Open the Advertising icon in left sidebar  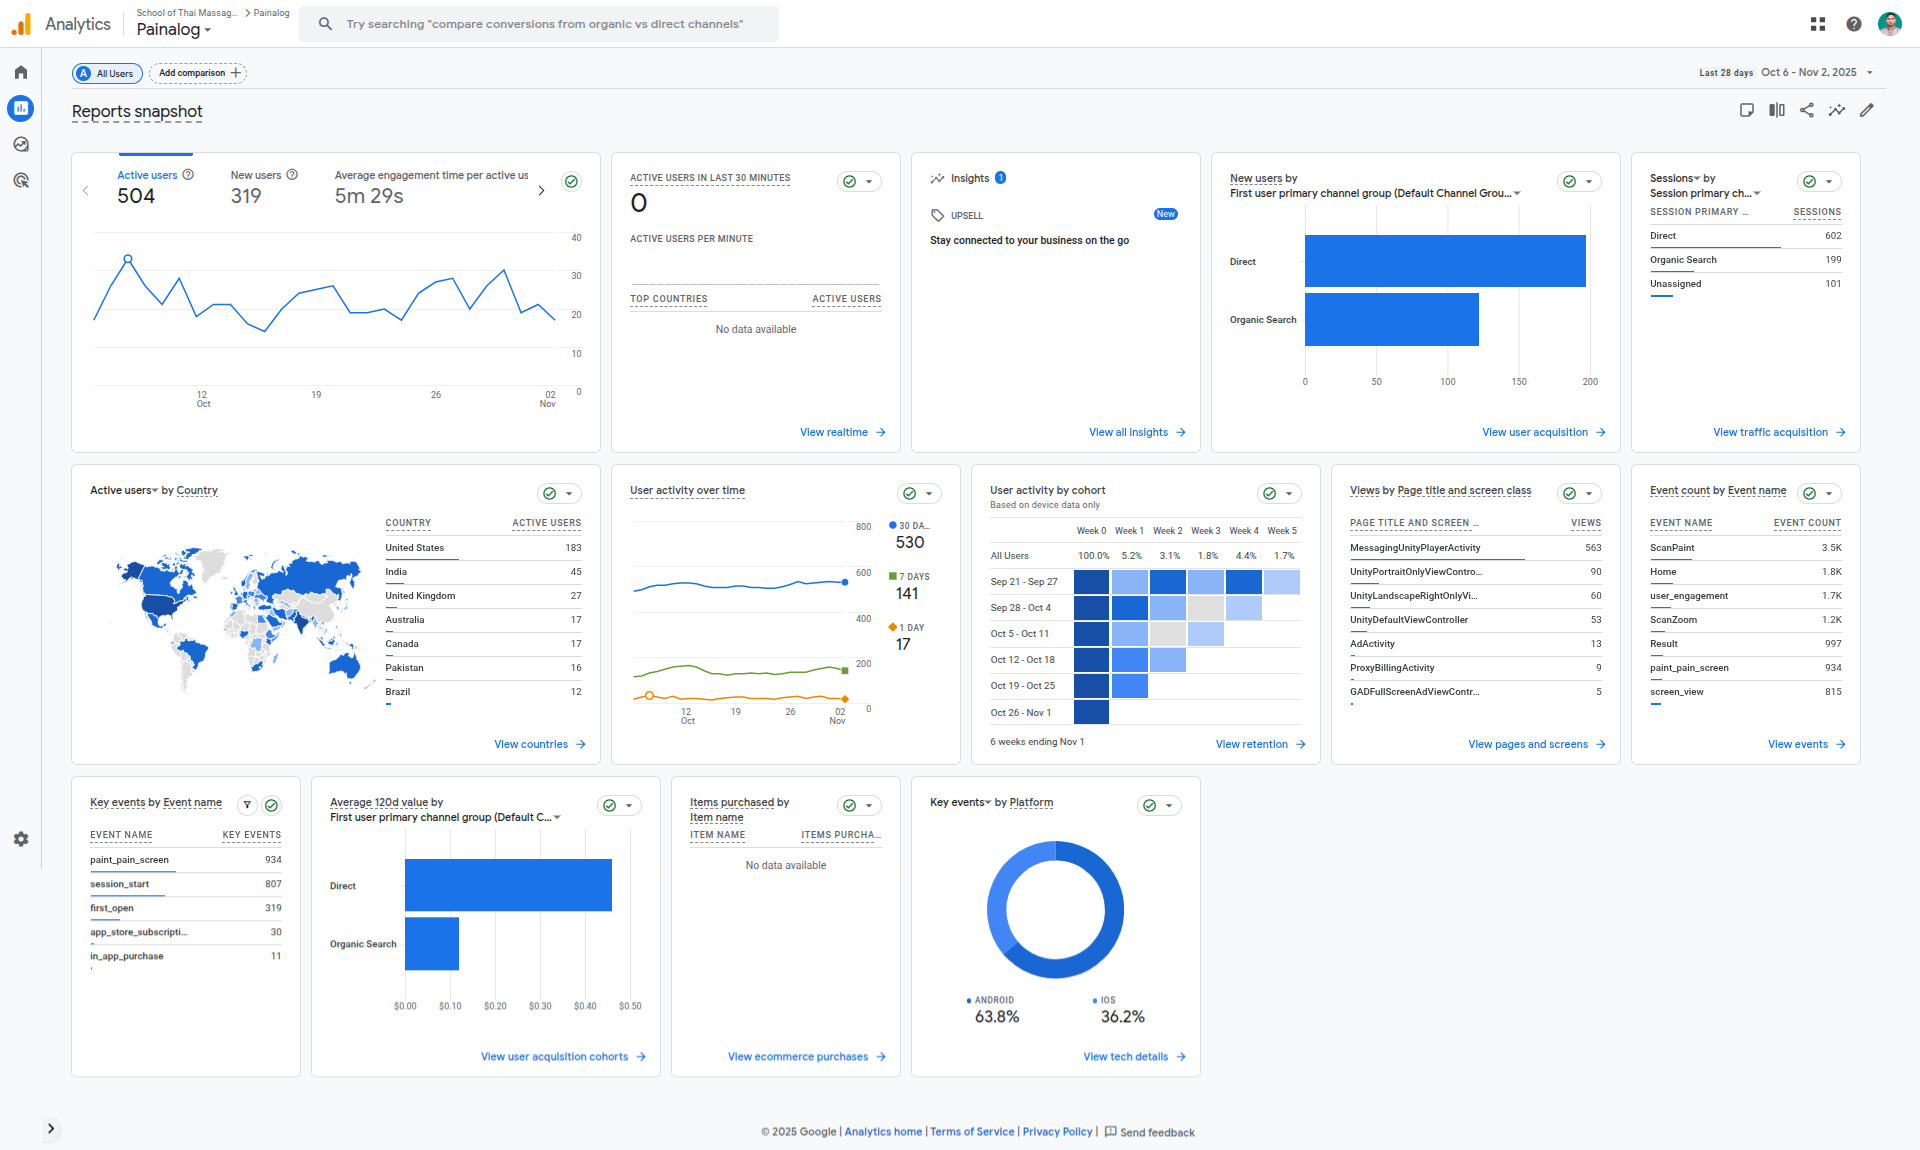(x=21, y=181)
